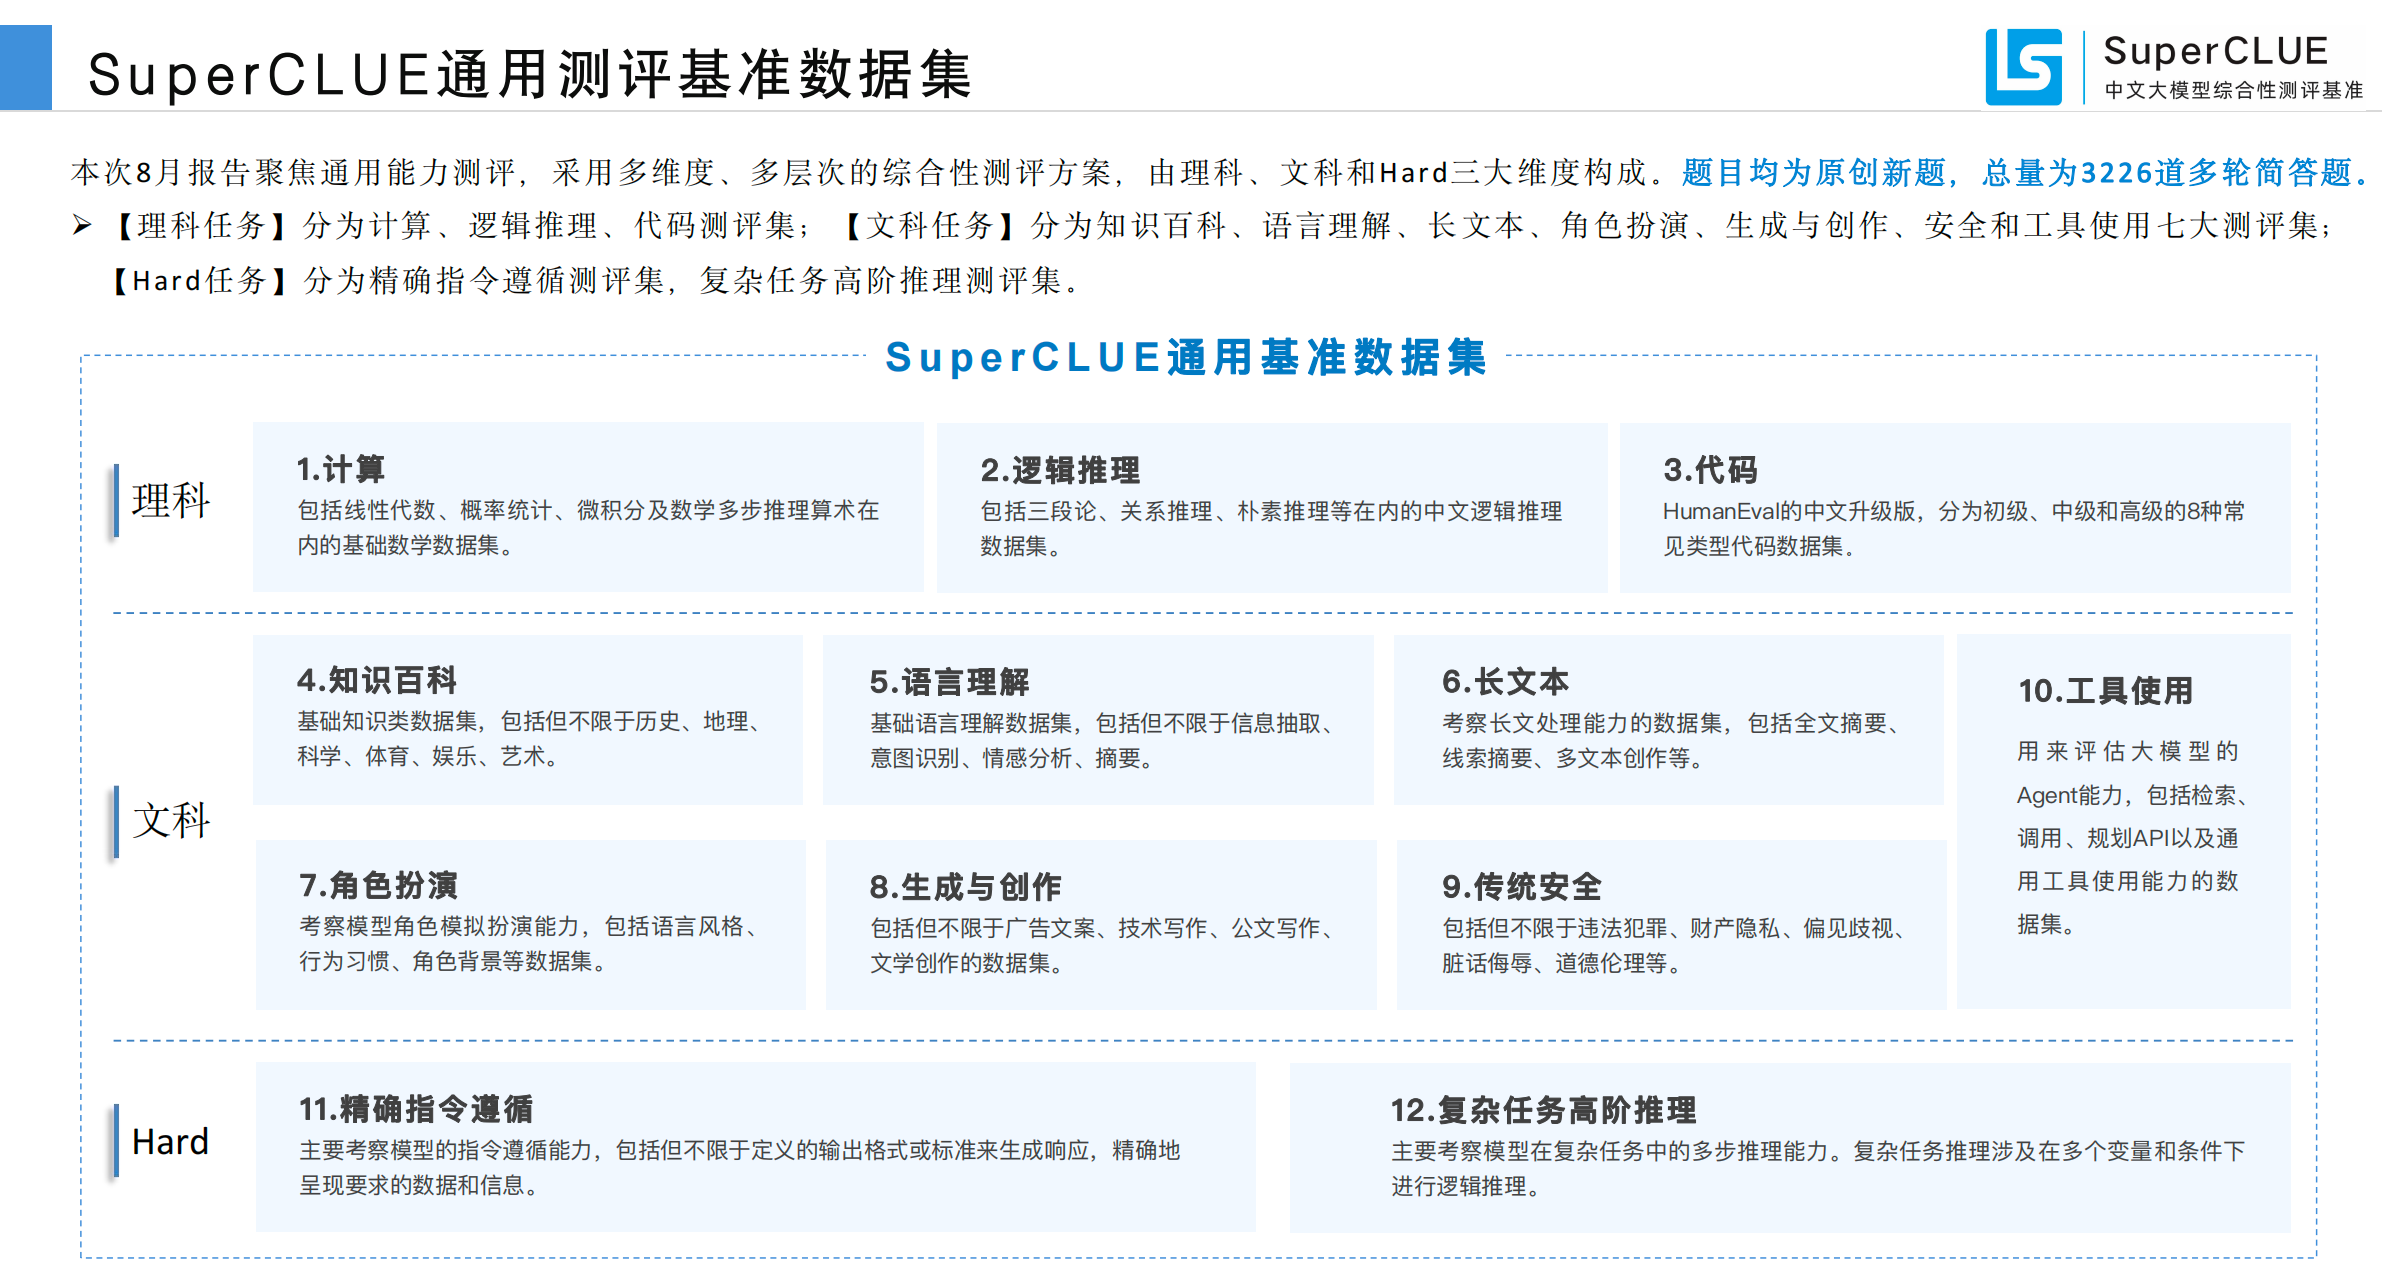This screenshot has width=2382, height=1276.
Task: Click the blue bar beside 文科
Action: (x=116, y=821)
